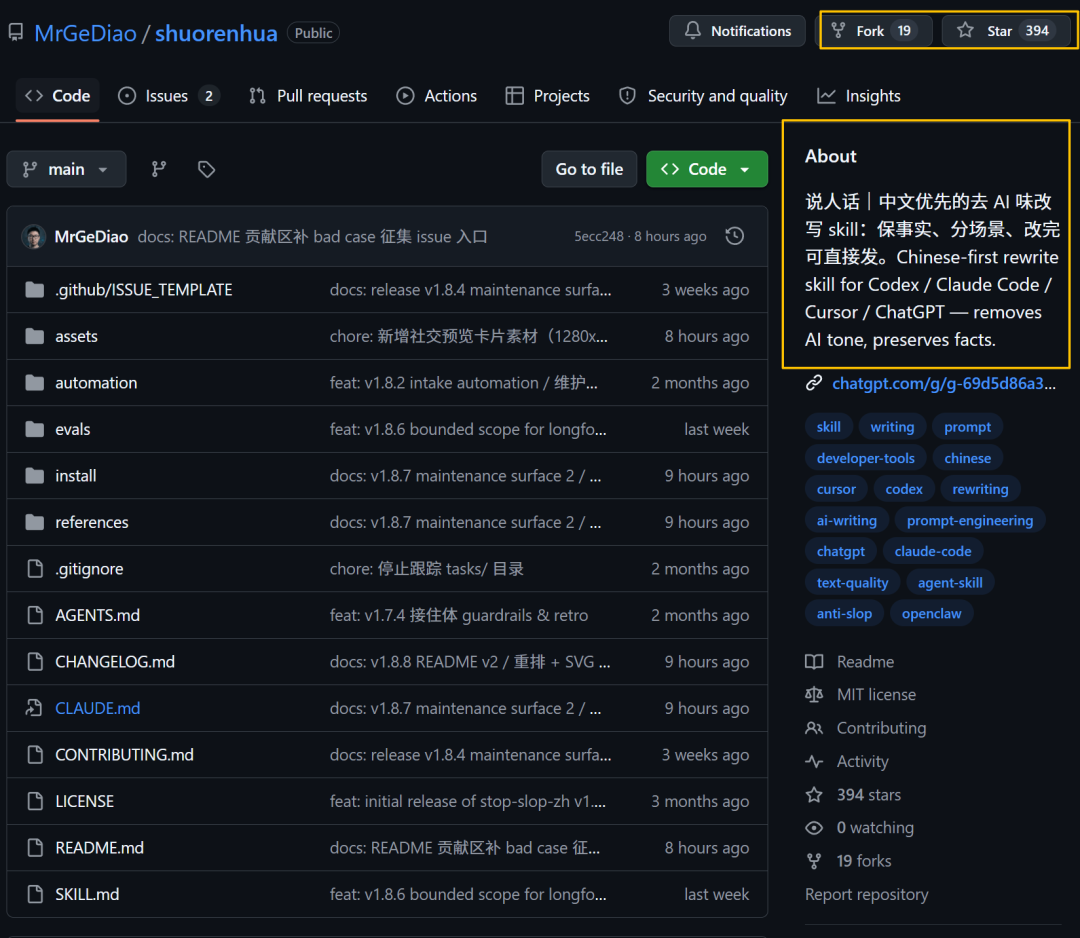Open the main branch dropdown

(x=66, y=169)
